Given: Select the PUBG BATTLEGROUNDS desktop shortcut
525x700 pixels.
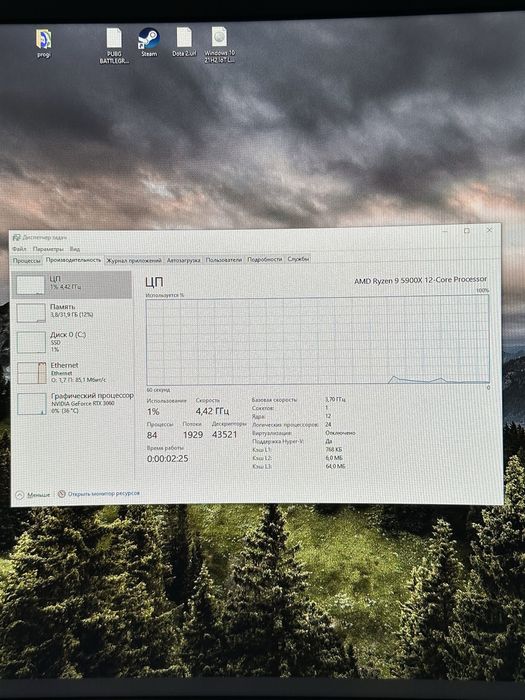Looking at the screenshot, I should tap(114, 46).
